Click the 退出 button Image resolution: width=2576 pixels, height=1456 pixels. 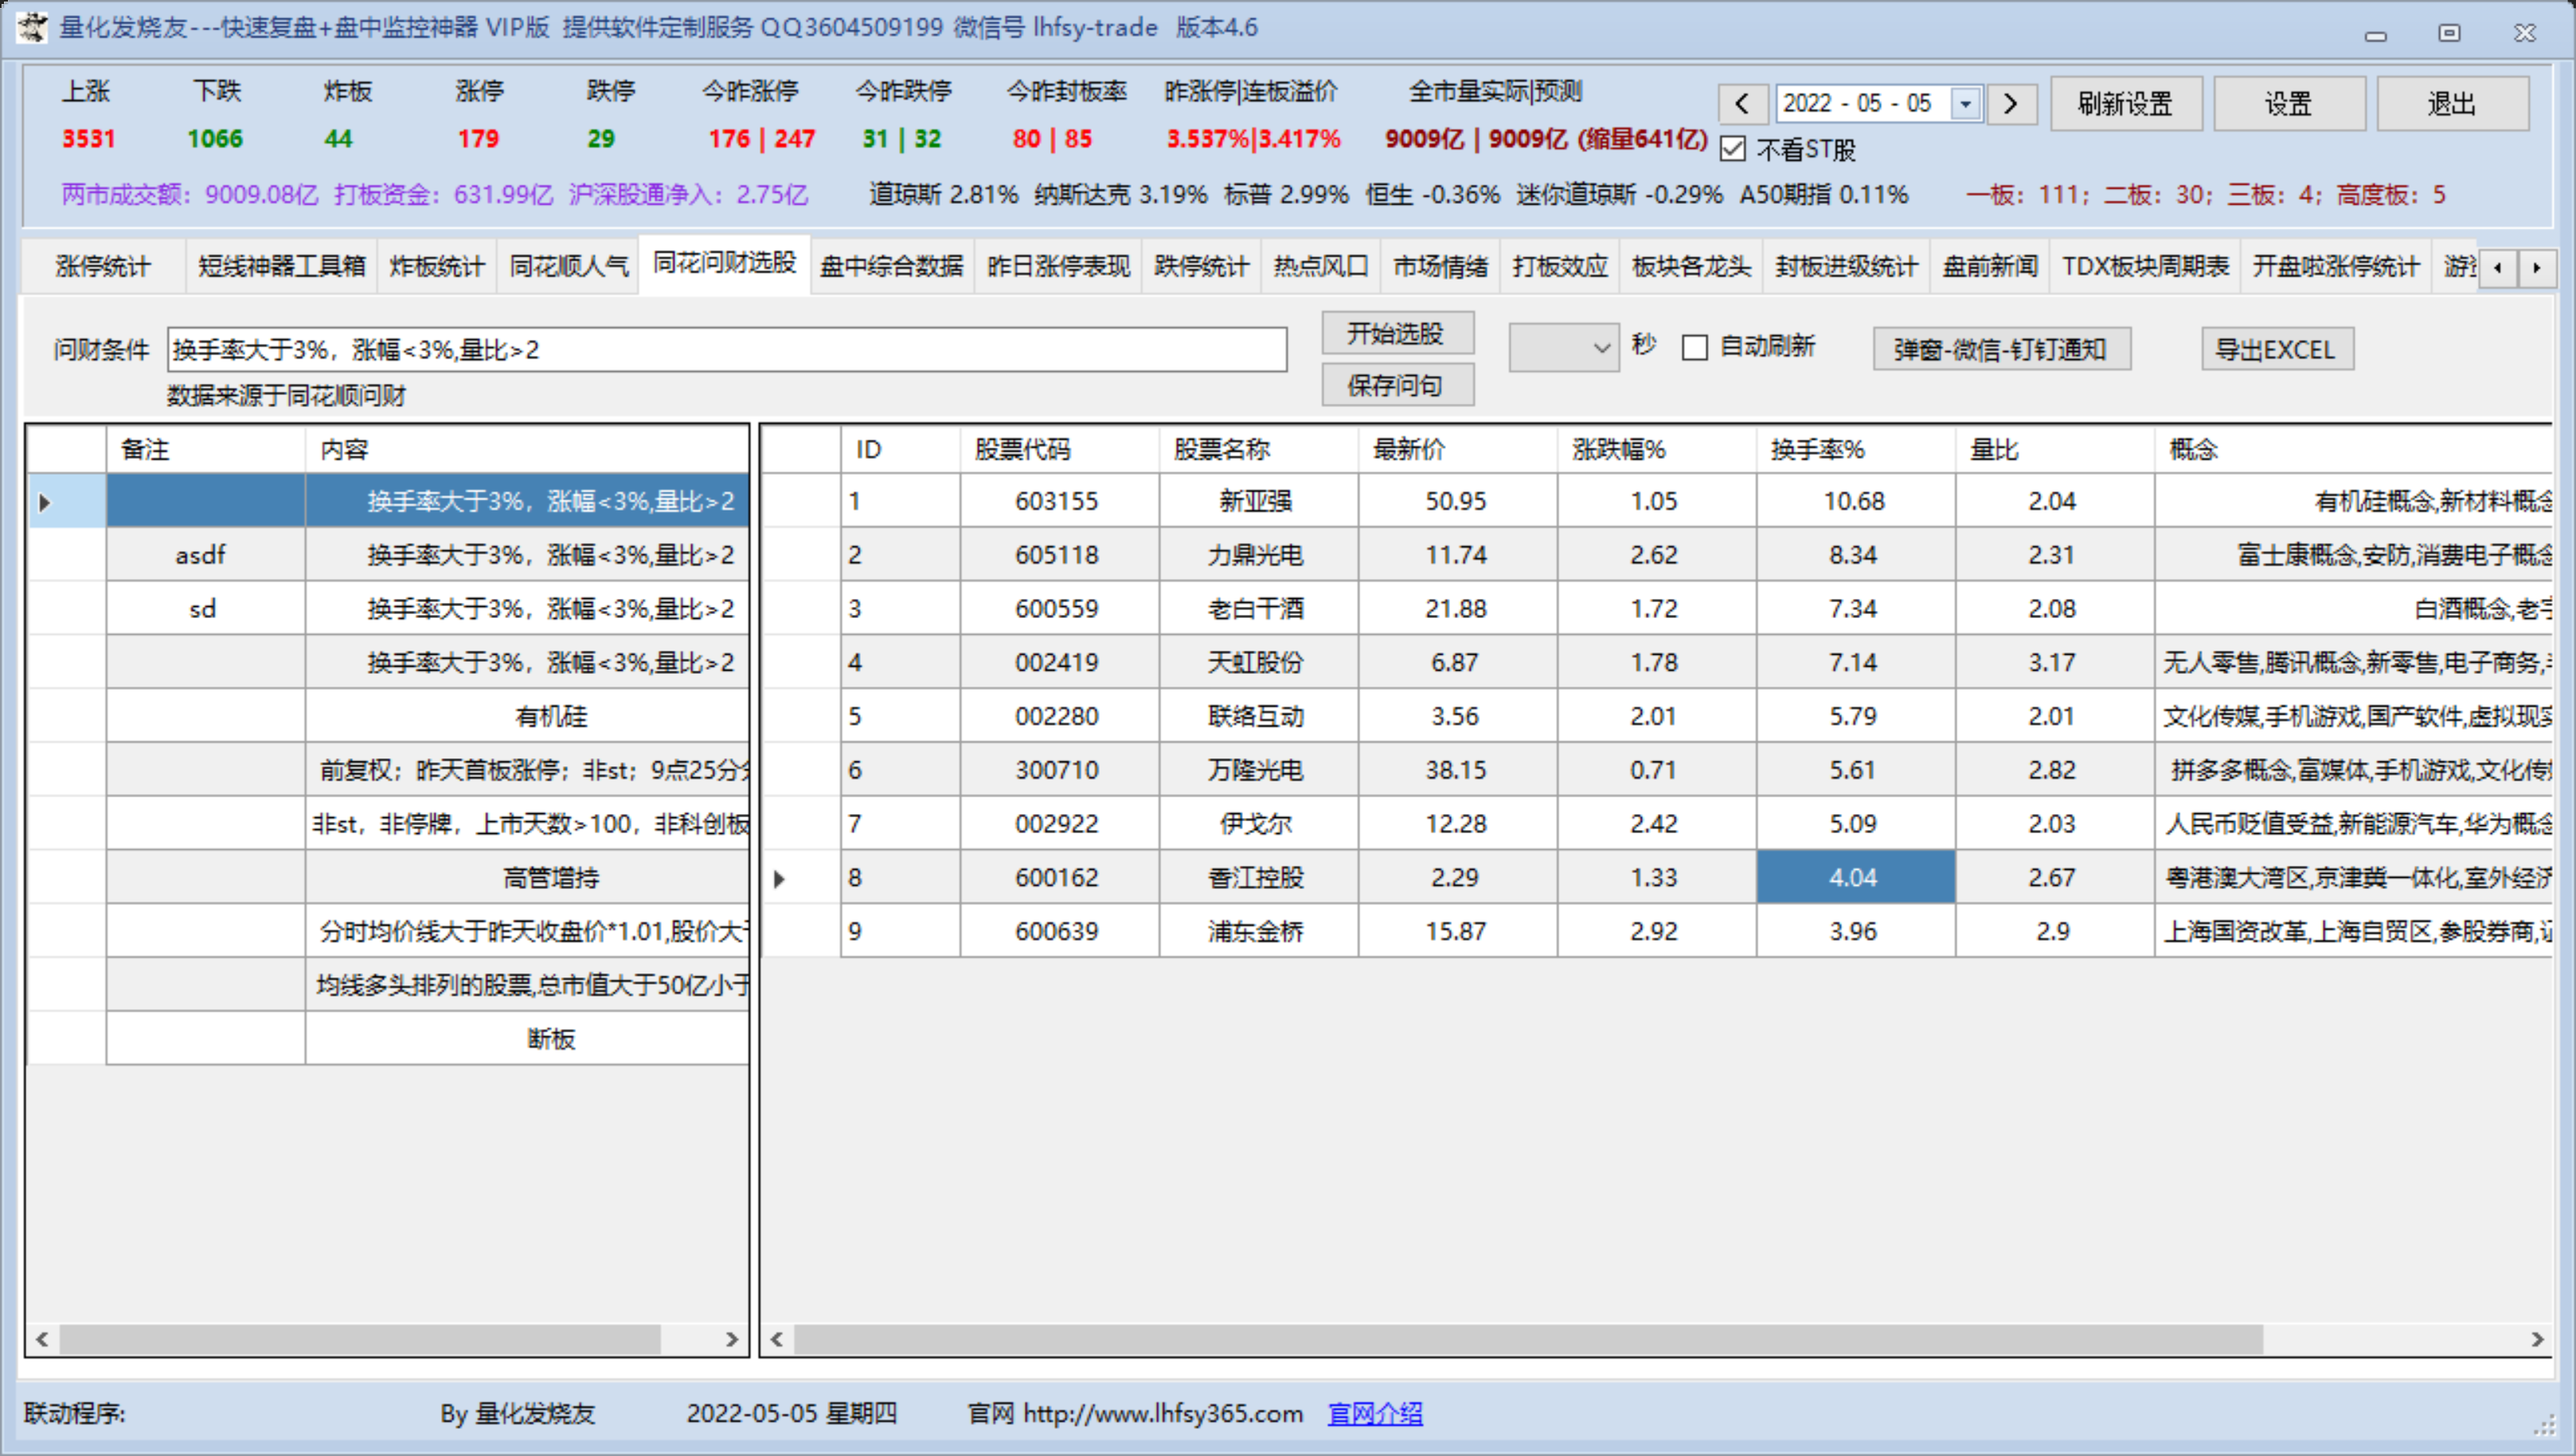(x=2452, y=104)
